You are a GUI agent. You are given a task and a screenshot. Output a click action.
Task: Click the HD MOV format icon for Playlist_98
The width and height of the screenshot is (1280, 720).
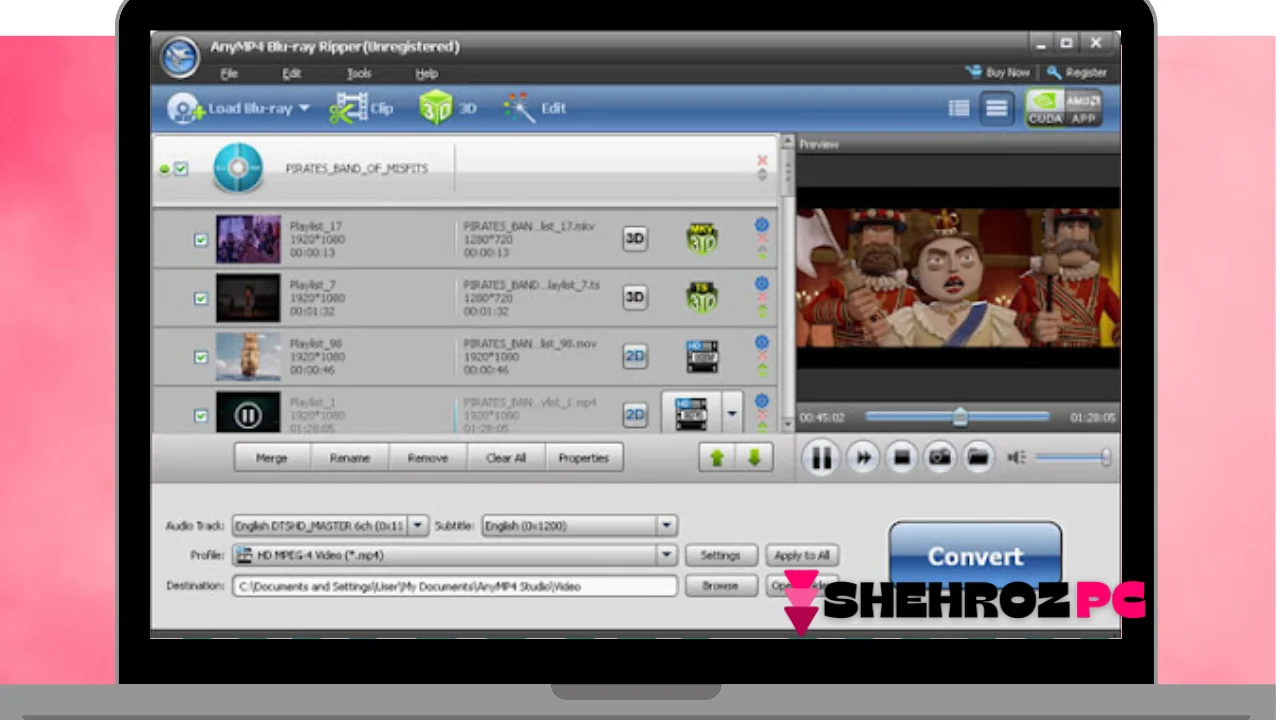point(702,356)
